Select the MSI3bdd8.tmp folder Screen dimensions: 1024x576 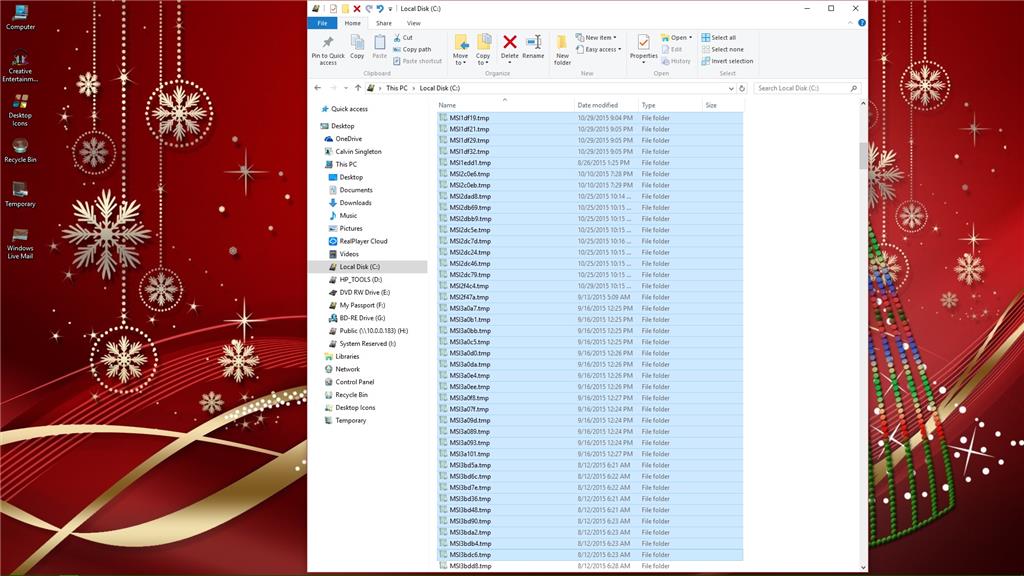(x=590, y=566)
